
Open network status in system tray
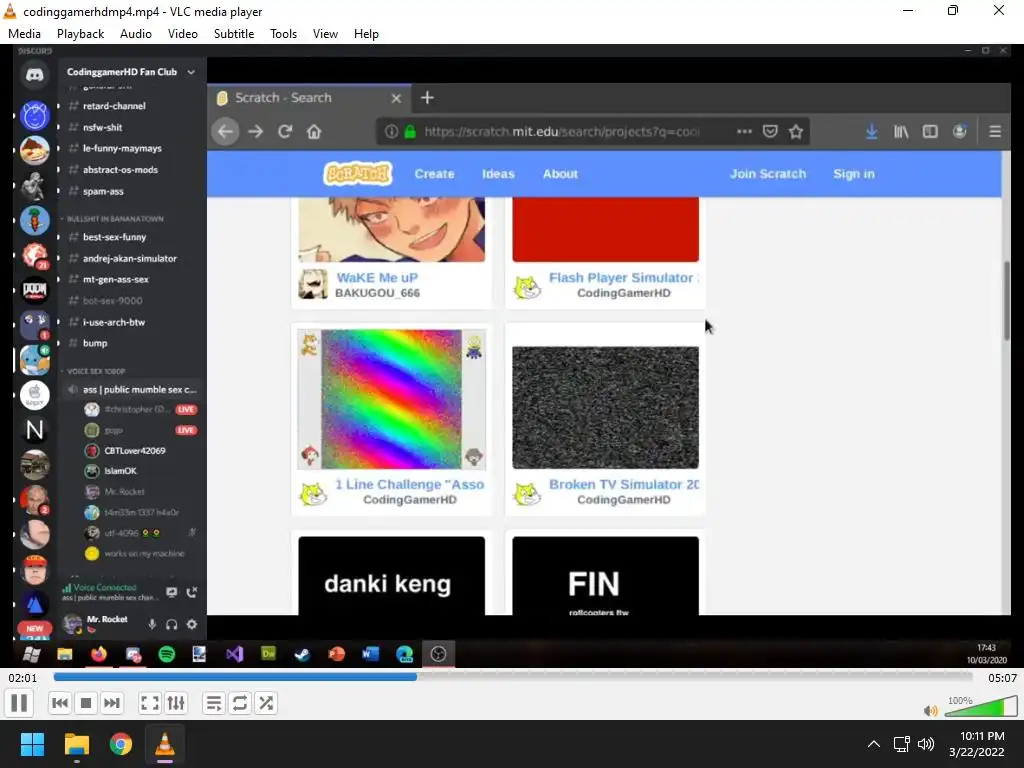coord(902,744)
